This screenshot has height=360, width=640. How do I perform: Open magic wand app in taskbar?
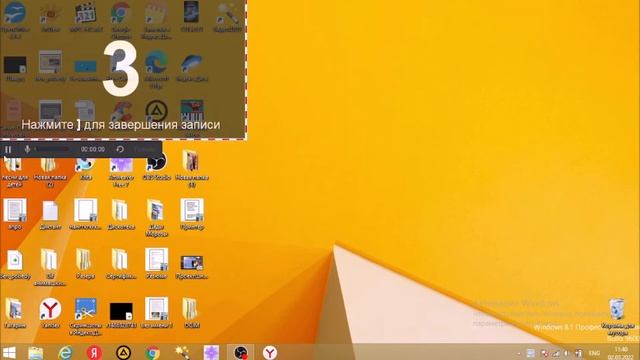pyautogui.click(x=182, y=353)
